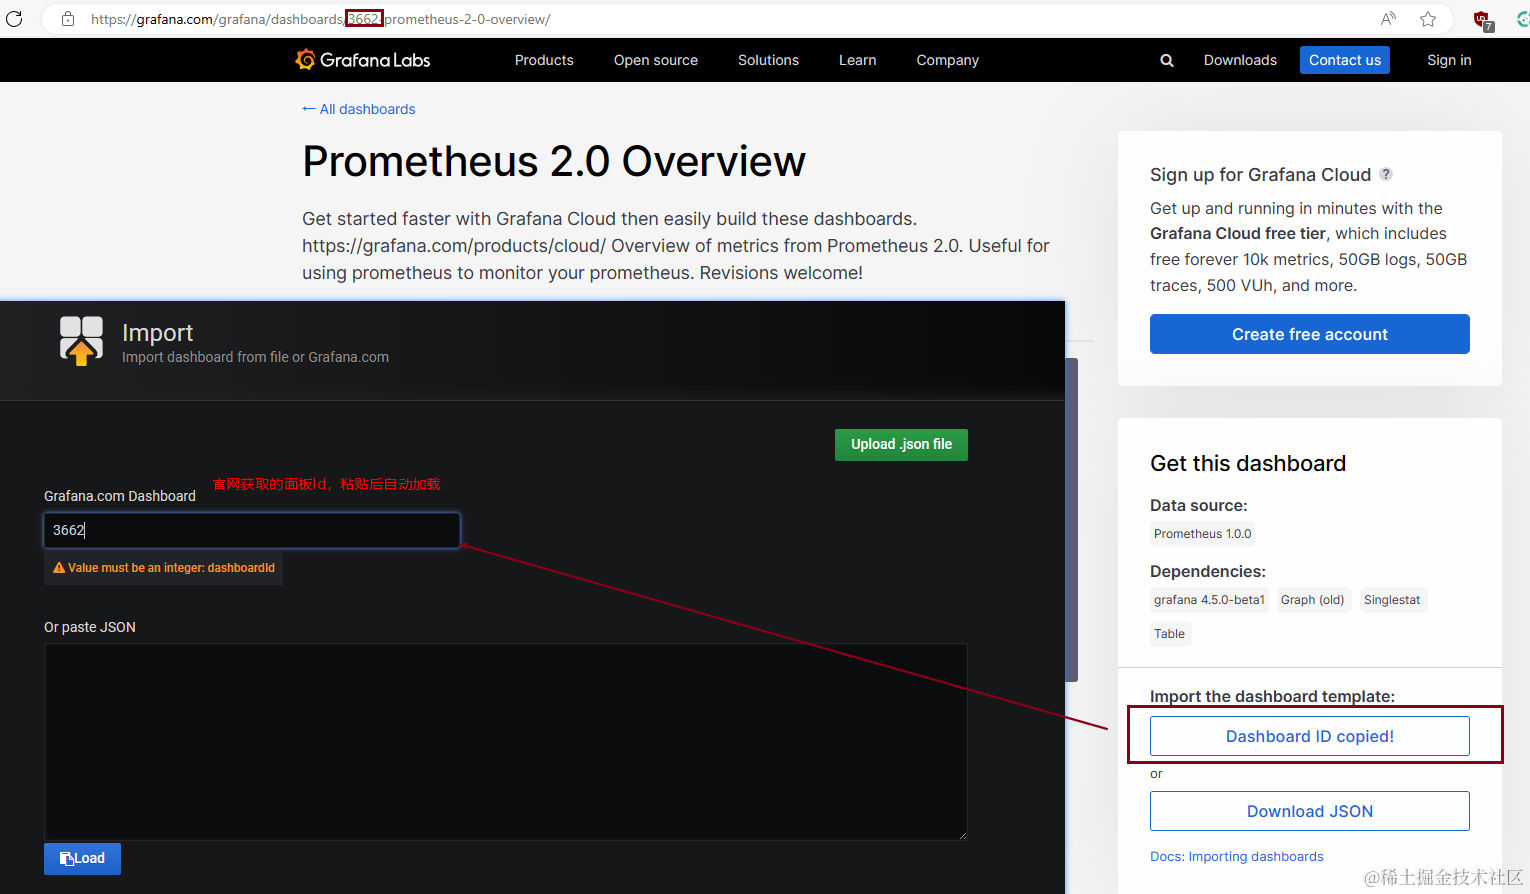Click the site lock icon in address bar
The image size is (1530, 894).
(x=68, y=19)
